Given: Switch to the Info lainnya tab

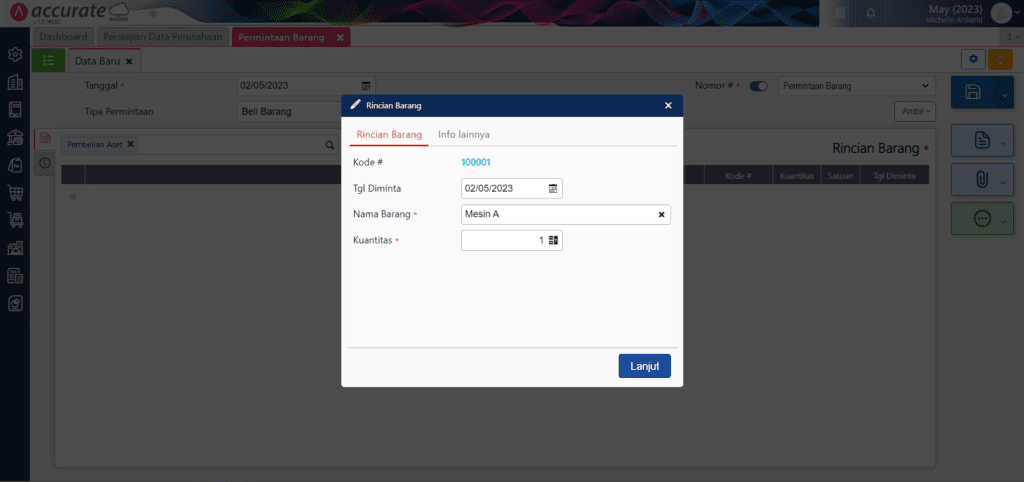Looking at the screenshot, I should click(x=464, y=135).
